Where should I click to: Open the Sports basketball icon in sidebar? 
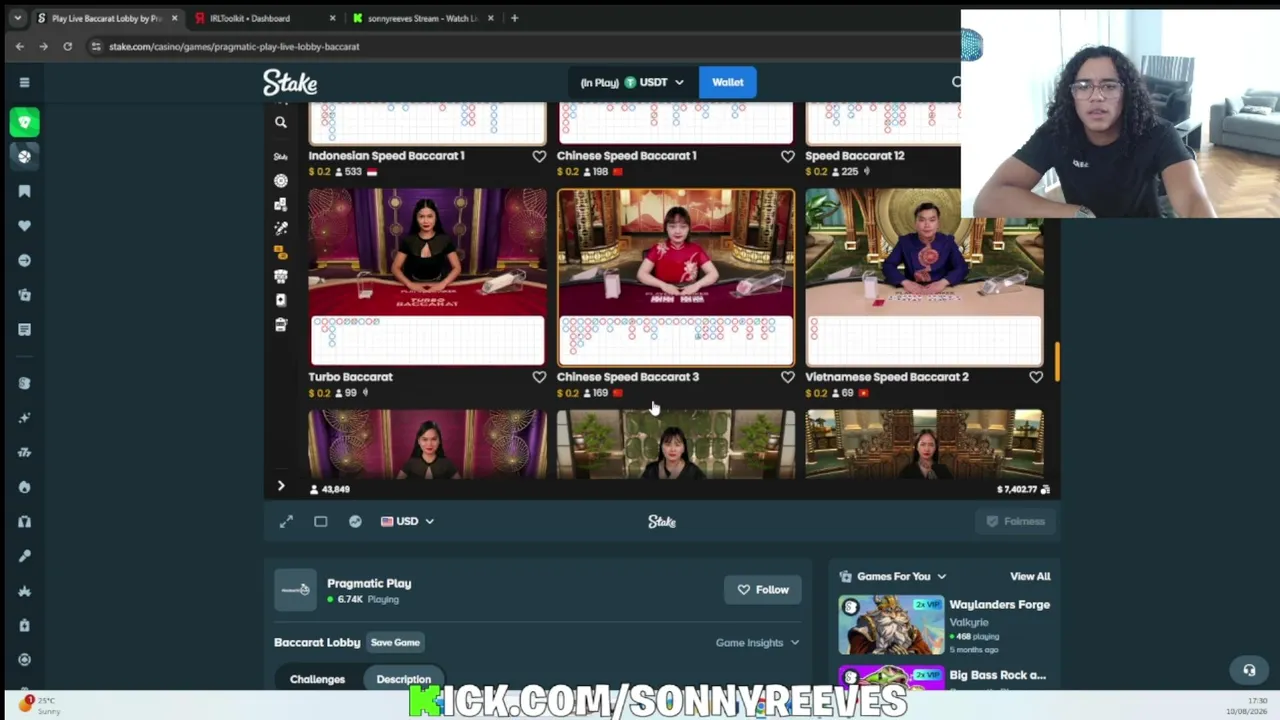(x=25, y=156)
